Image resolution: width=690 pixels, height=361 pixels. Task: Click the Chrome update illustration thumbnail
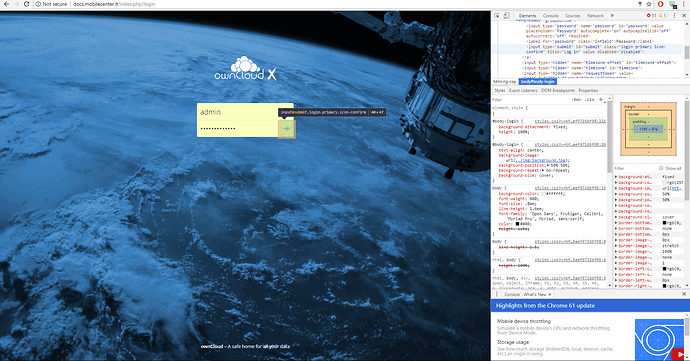659,339
